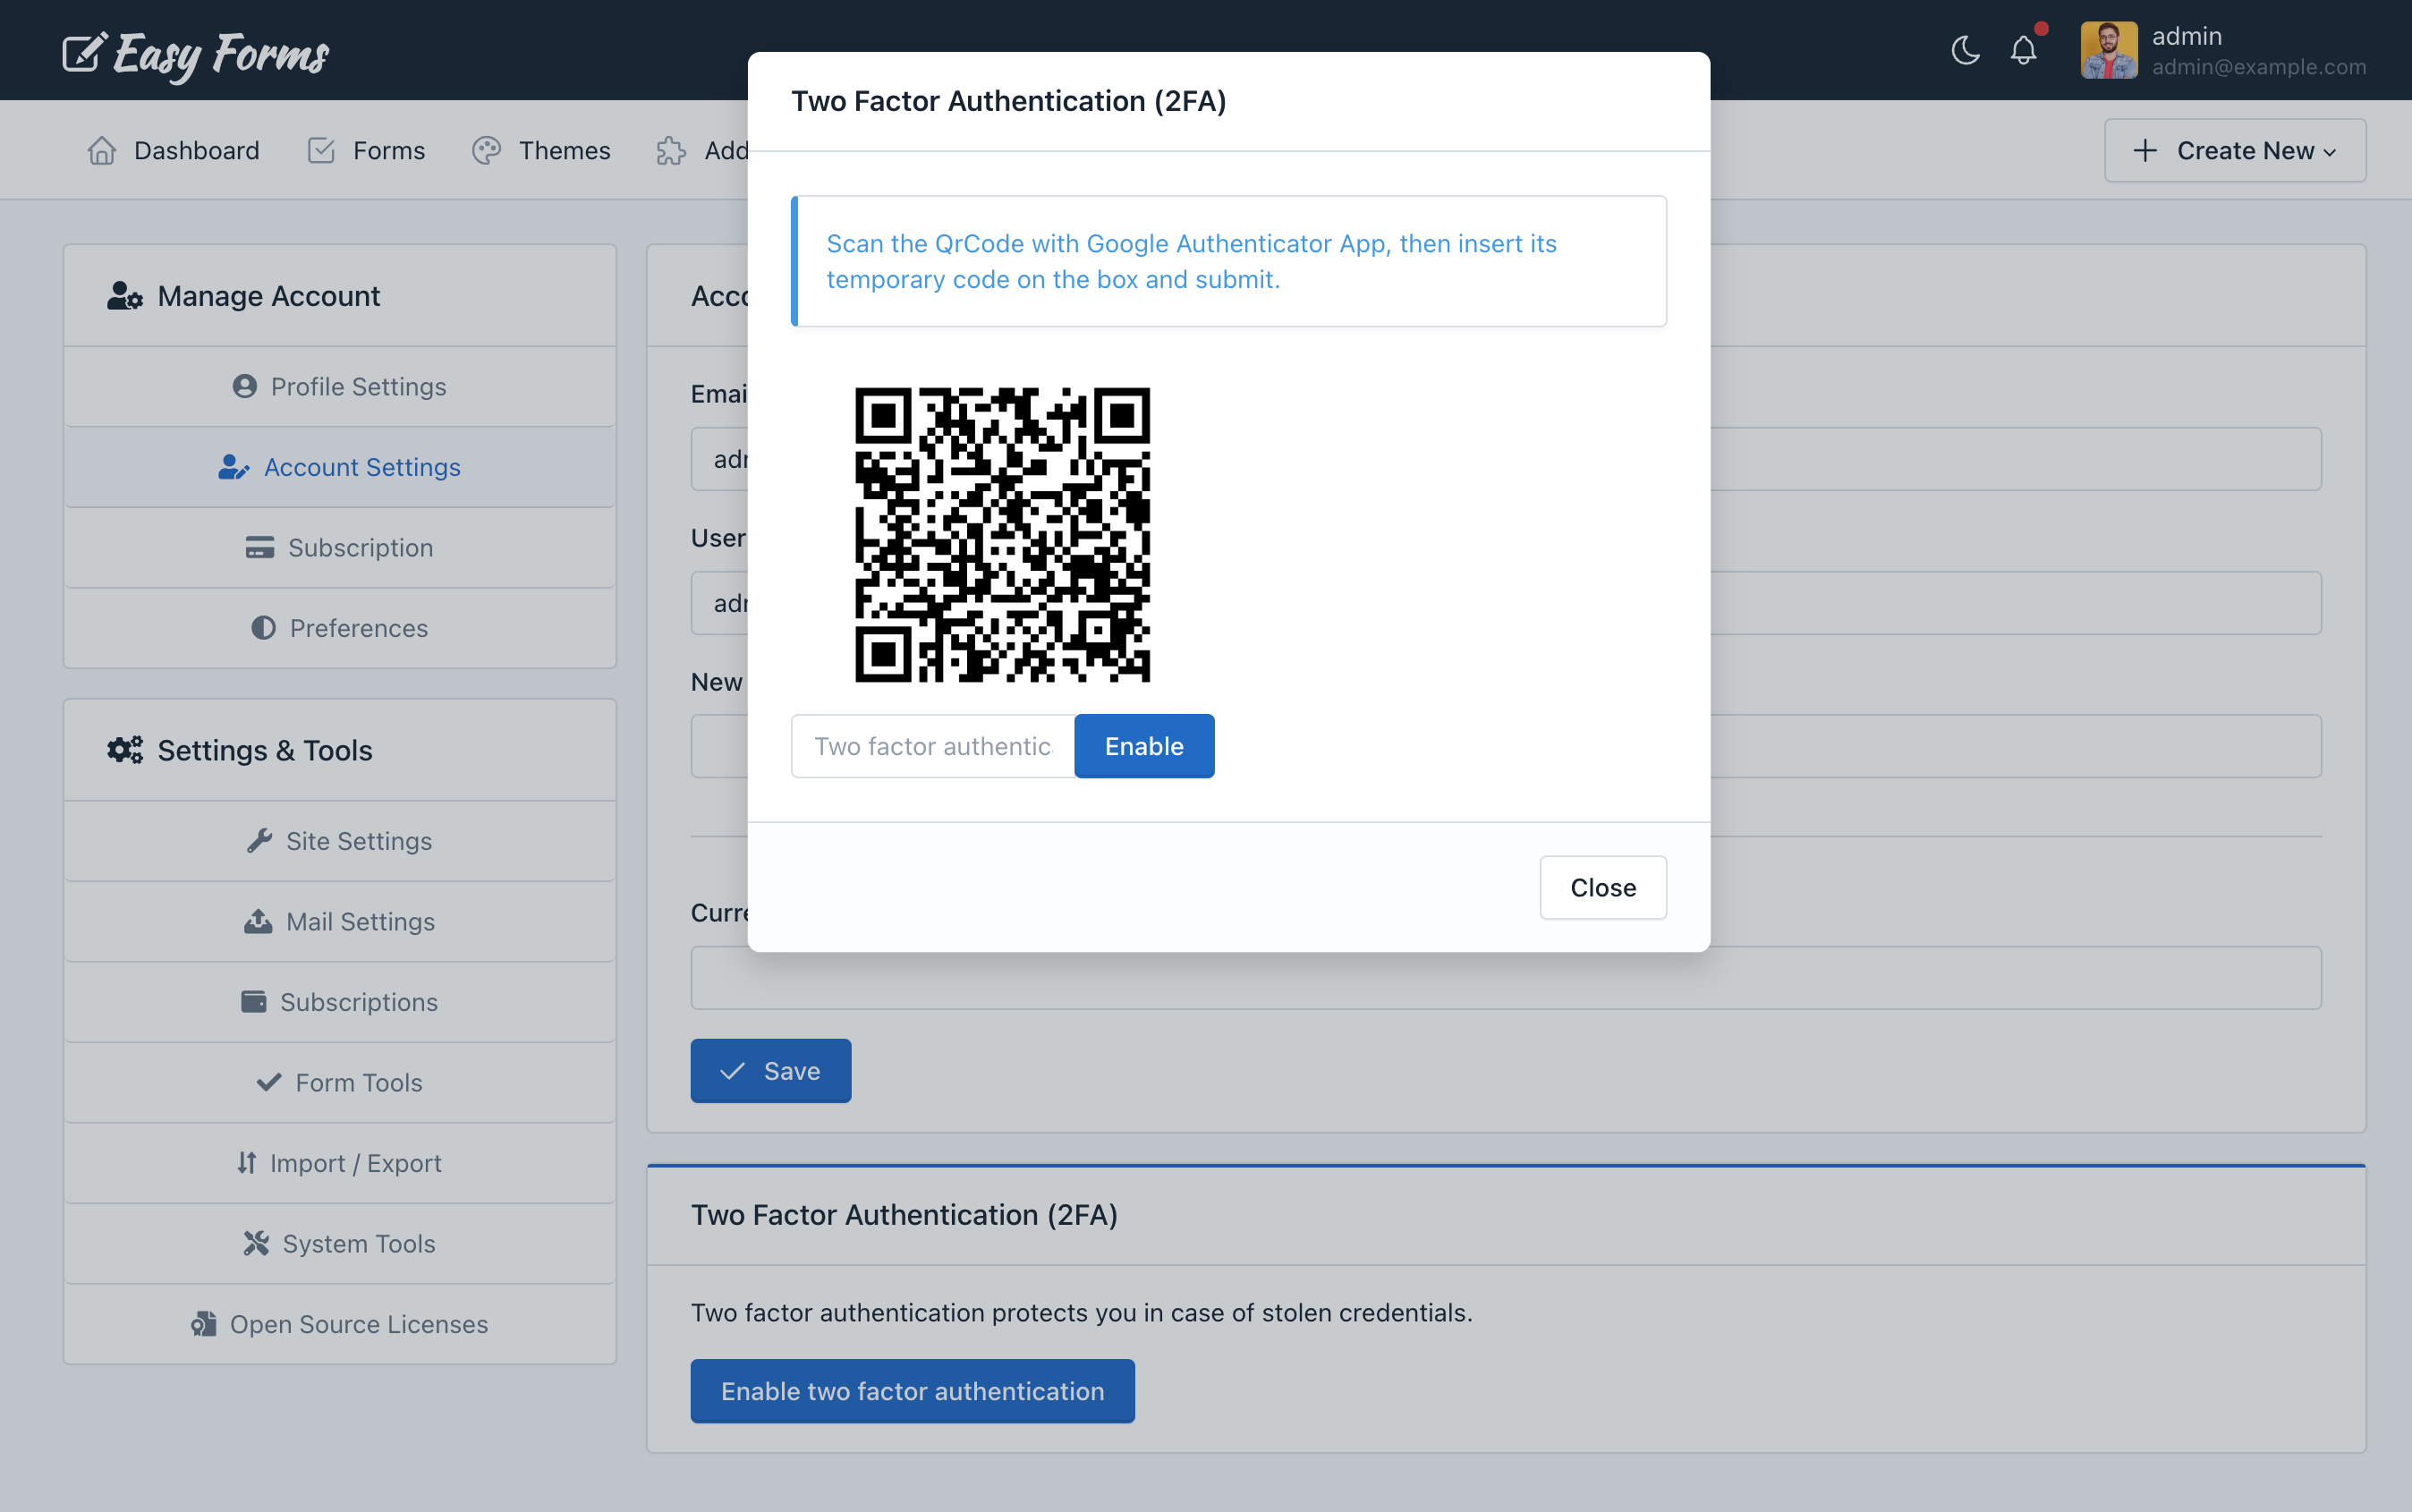
Task: Expand the Create New dropdown menu
Action: (x=2234, y=148)
